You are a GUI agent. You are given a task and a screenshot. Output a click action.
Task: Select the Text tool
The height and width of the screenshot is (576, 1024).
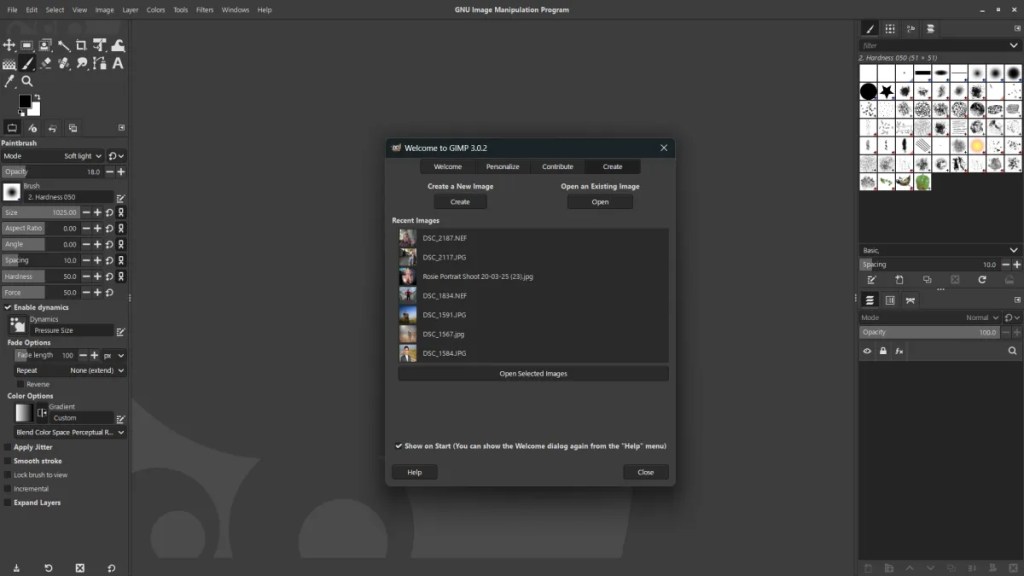[117, 63]
